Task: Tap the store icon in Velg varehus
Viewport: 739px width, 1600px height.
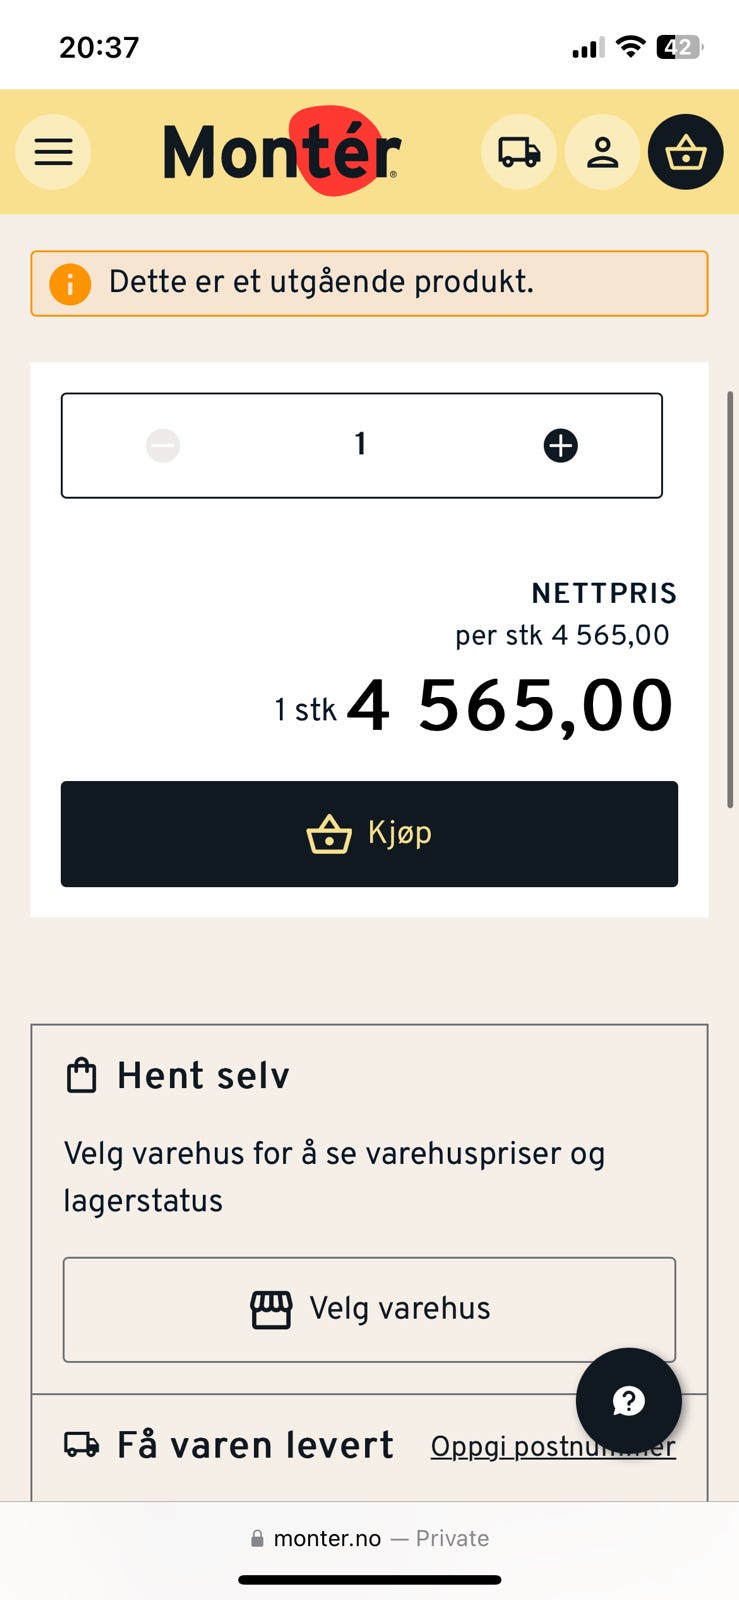Action: (271, 1309)
